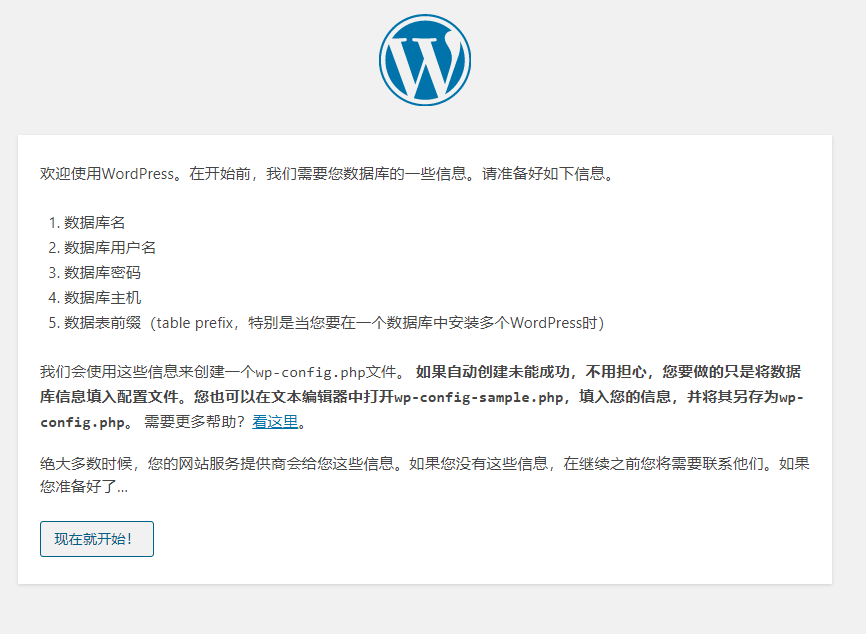The height and width of the screenshot is (634, 866).
Task: Click the WordPress logo at top
Action: click(425, 60)
